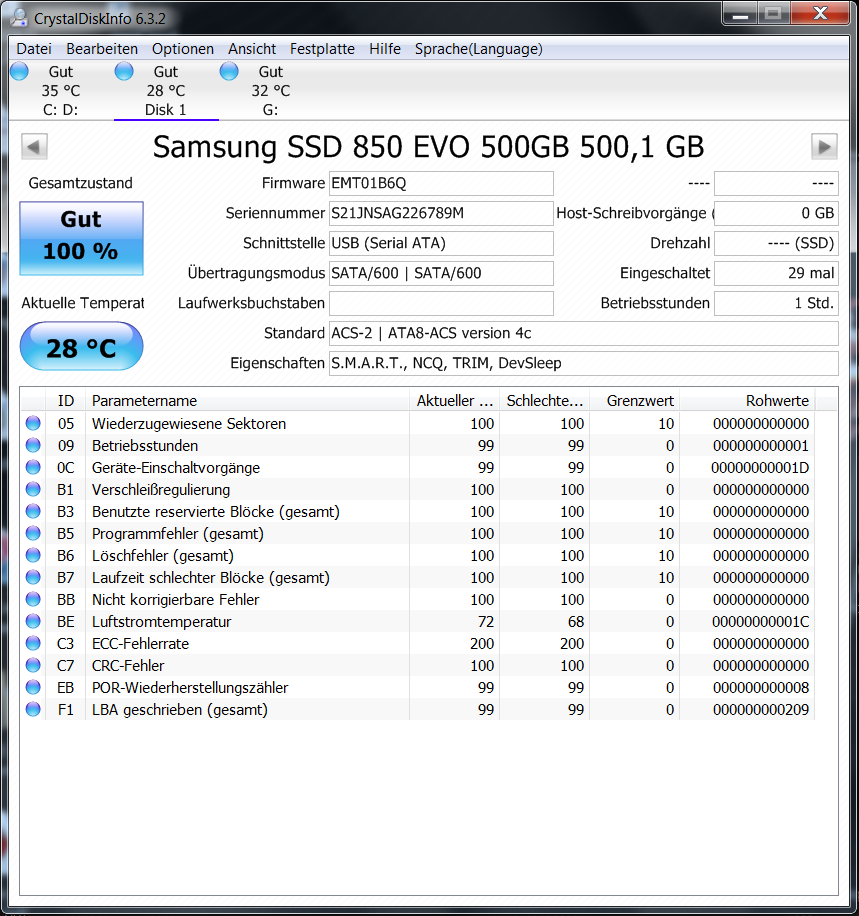This screenshot has height=916, width=859.
Task: Click status orb of Benutzte reservierte Blöcke row
Action: 33,511
